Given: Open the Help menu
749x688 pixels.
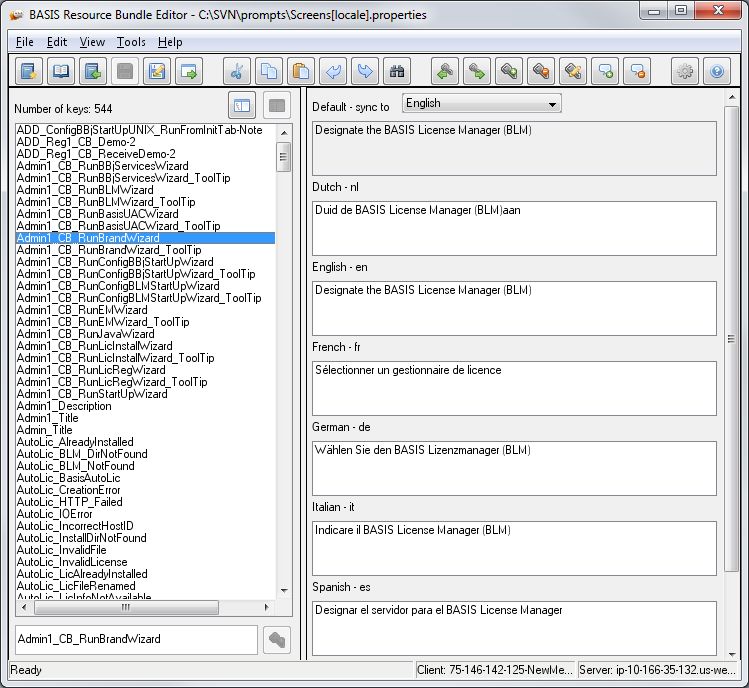Looking at the screenshot, I should [x=170, y=42].
